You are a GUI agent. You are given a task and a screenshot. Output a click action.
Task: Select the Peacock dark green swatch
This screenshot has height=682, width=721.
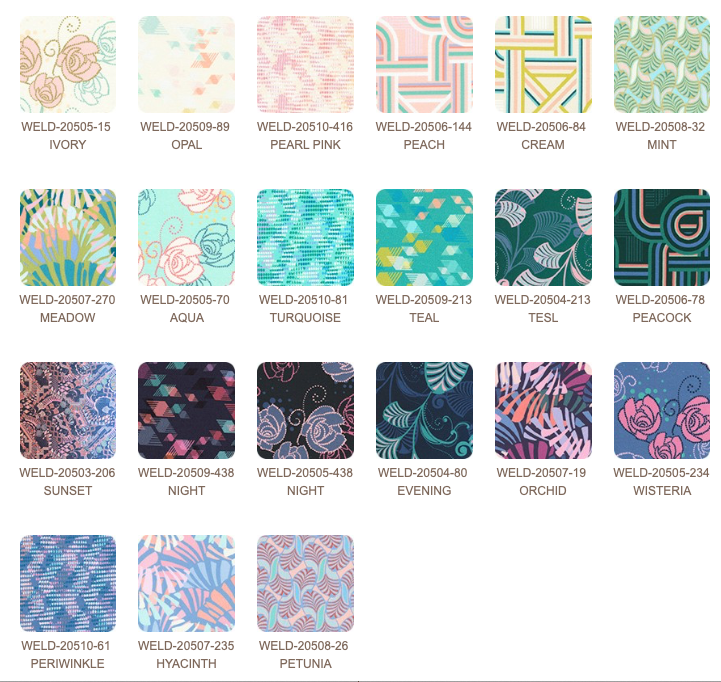pyautogui.click(x=662, y=237)
